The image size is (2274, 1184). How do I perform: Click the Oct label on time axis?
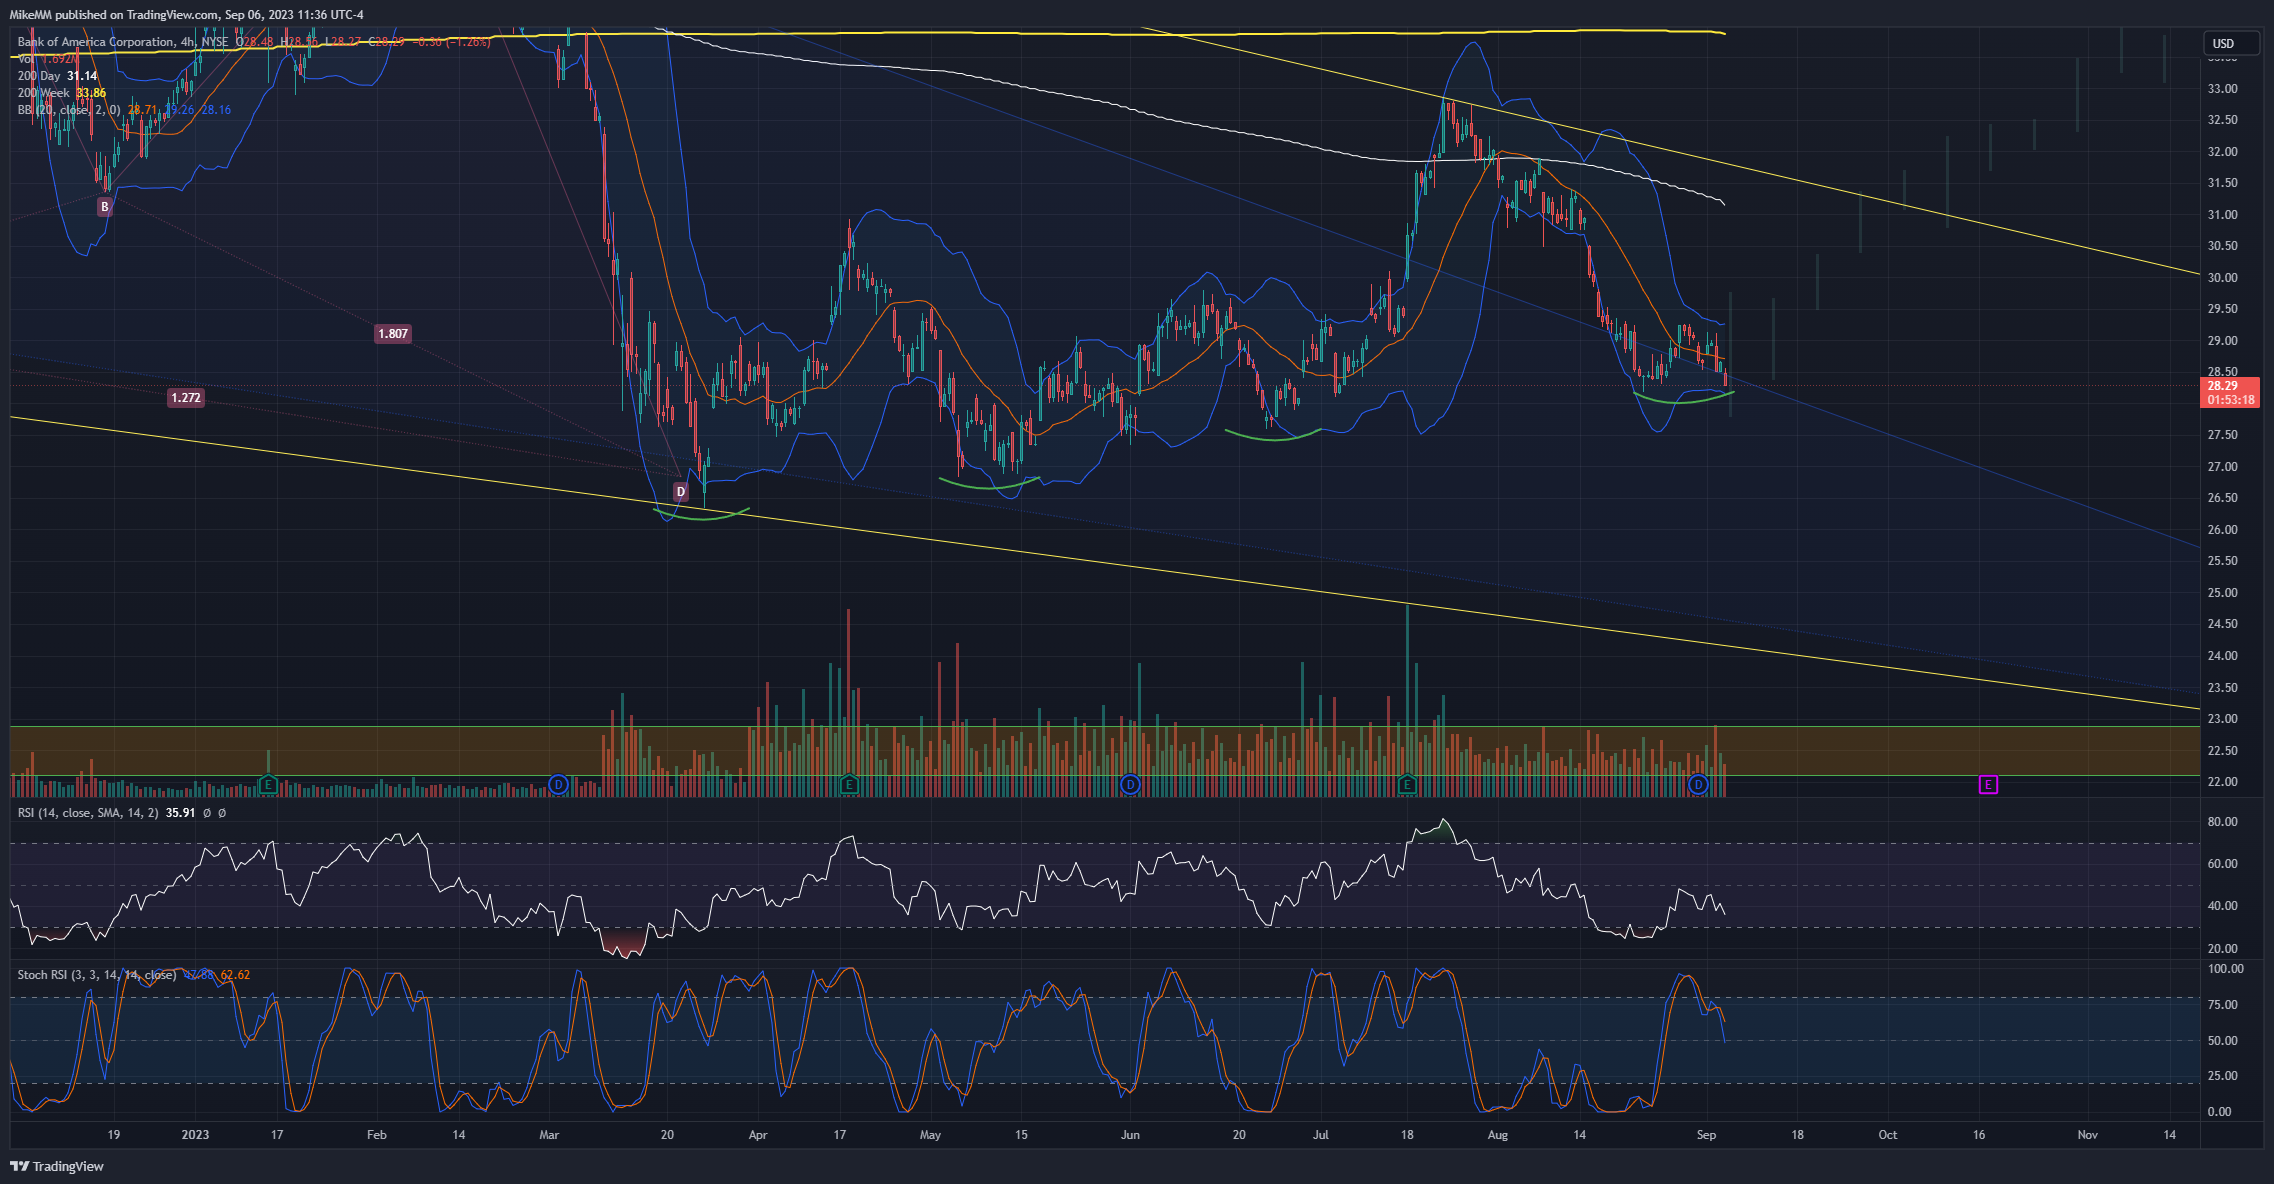point(1887,1135)
